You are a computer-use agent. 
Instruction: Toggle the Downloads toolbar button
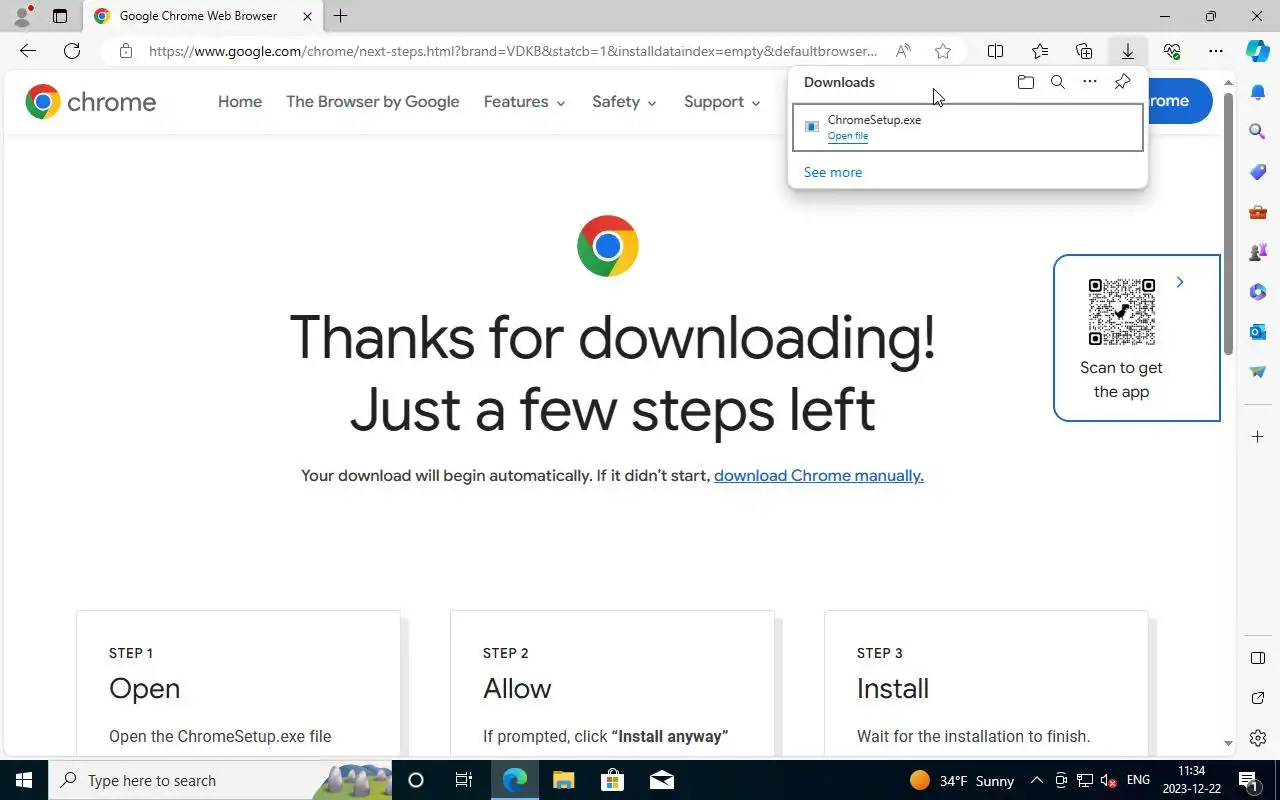(x=1128, y=51)
